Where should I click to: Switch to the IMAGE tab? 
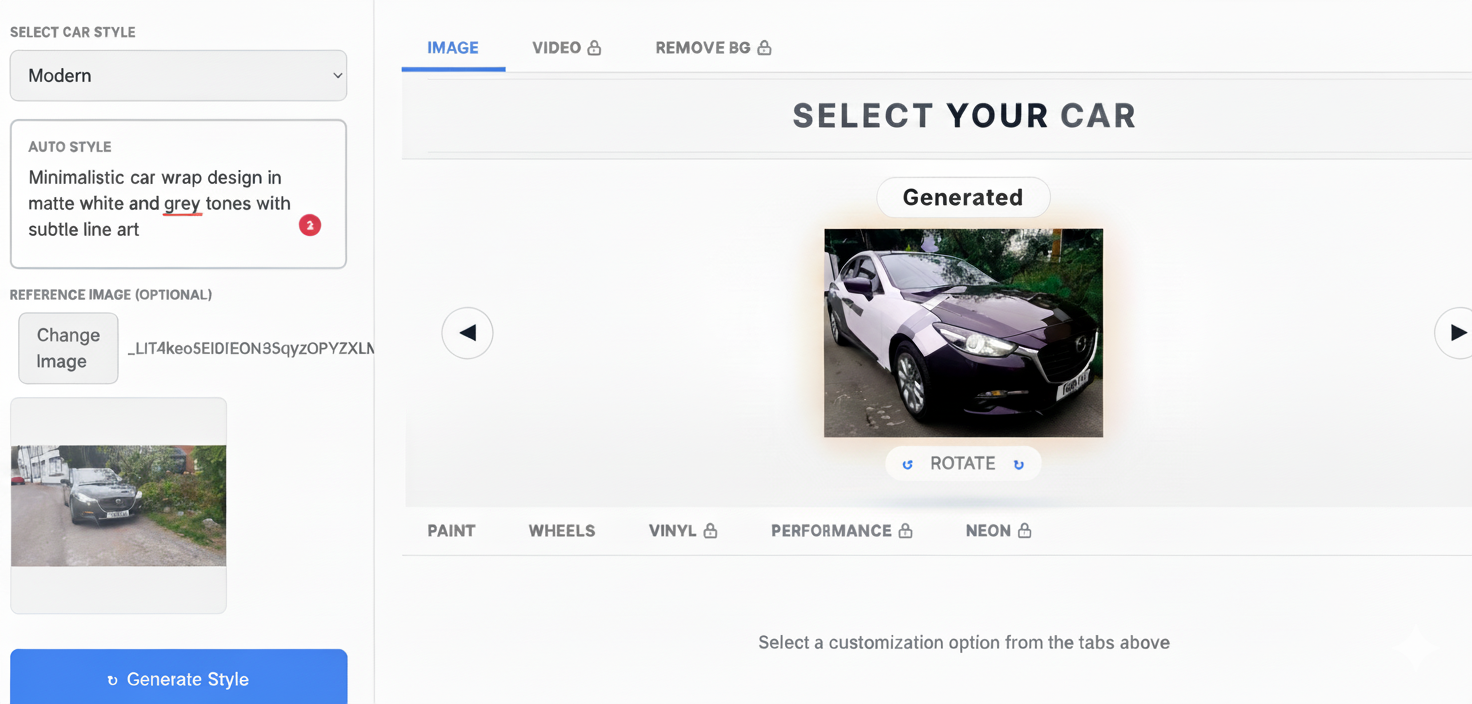click(452, 48)
